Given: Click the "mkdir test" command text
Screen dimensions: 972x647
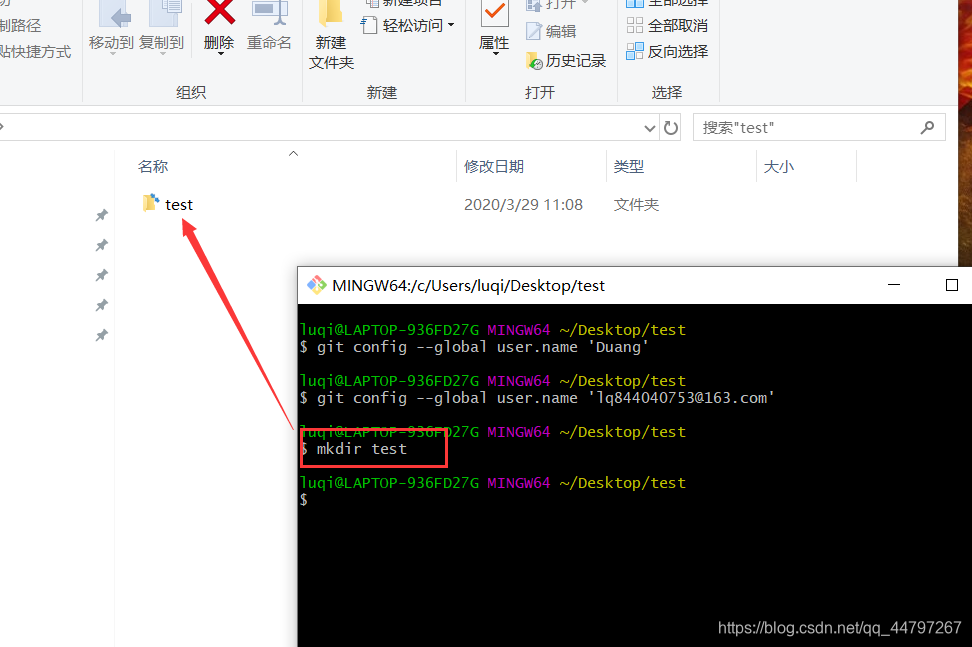Looking at the screenshot, I should pyautogui.click(x=362, y=449).
